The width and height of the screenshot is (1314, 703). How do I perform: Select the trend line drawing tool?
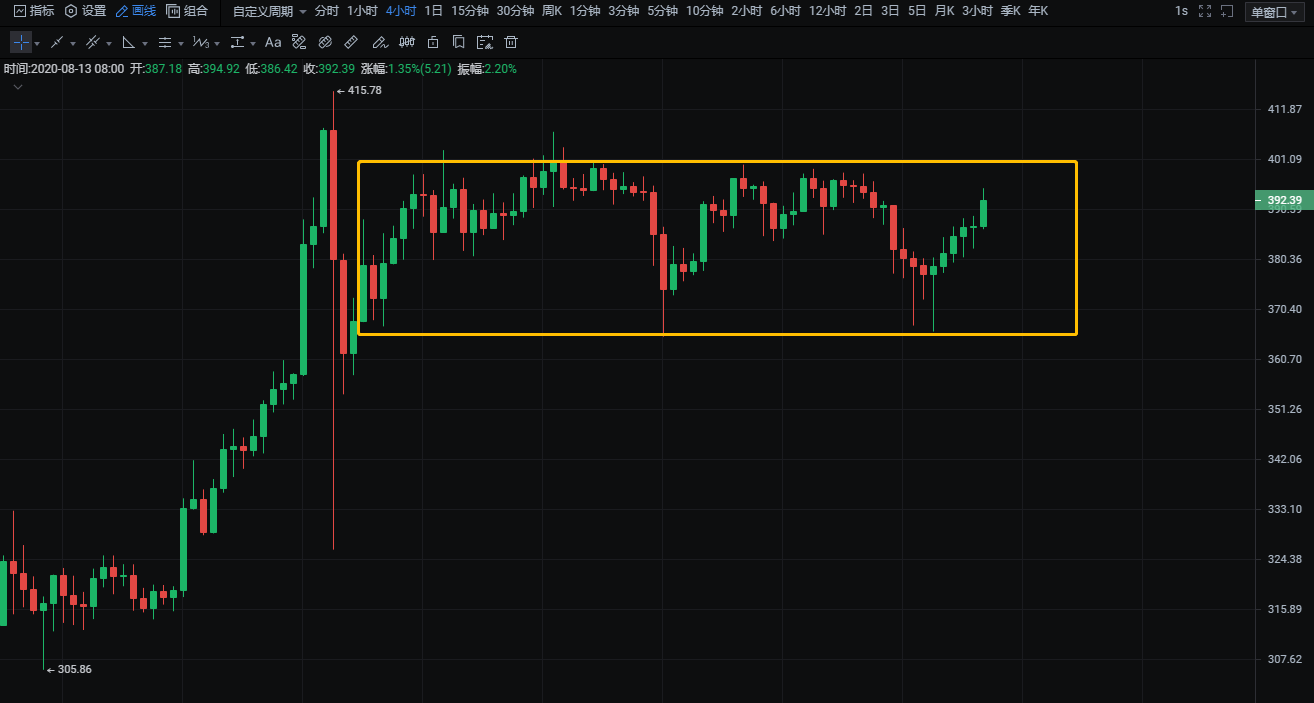(57, 43)
